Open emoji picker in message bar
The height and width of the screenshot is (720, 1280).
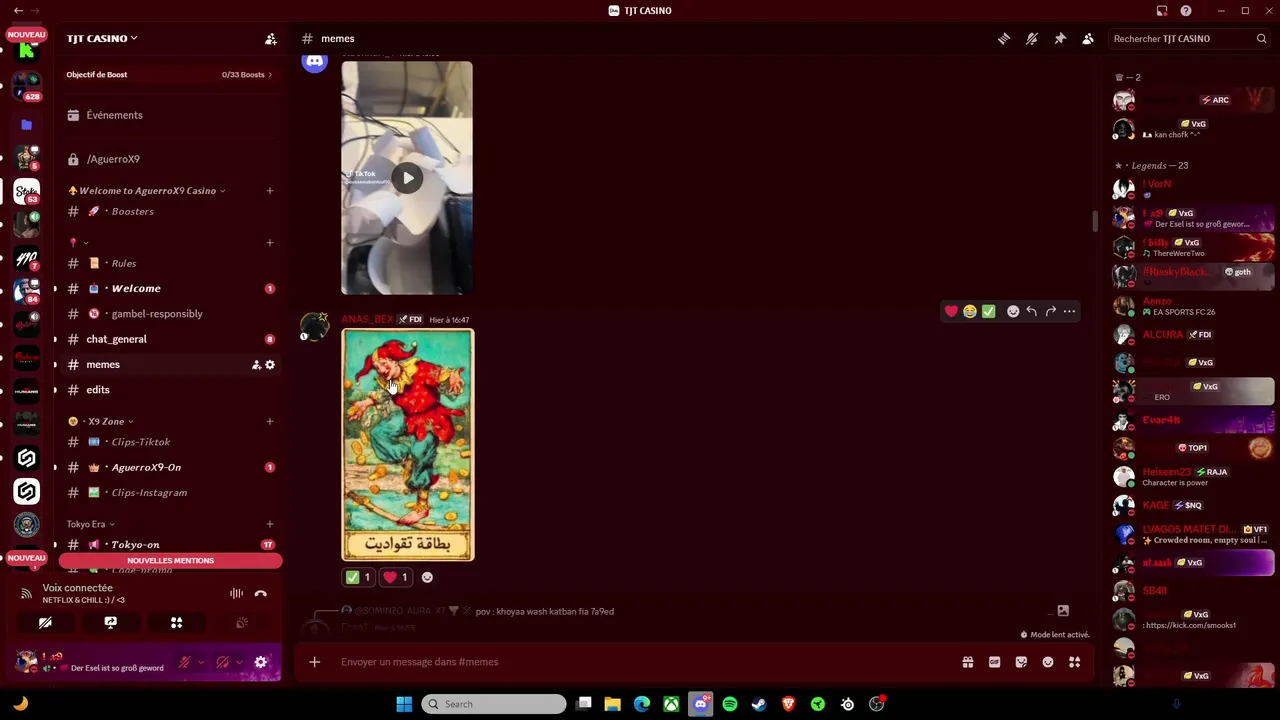(1048, 662)
